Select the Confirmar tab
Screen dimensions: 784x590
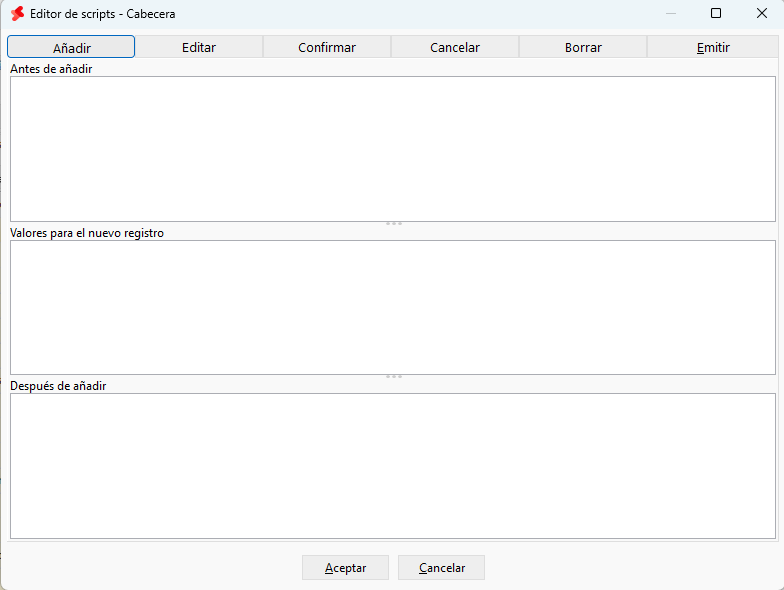click(x=327, y=47)
